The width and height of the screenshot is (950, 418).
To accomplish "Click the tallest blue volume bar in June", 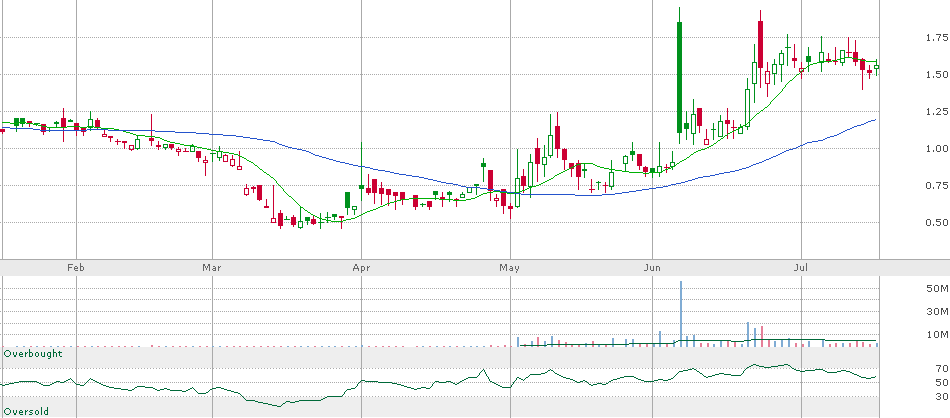I will (x=680, y=314).
